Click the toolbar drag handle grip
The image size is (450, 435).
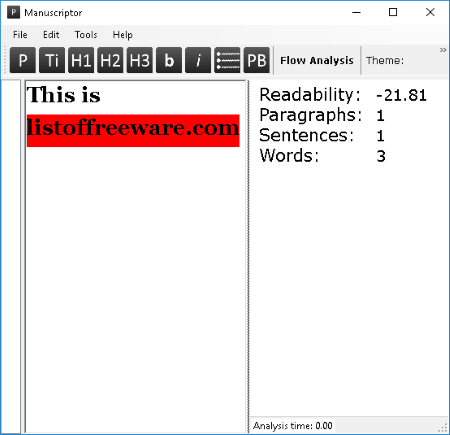5,60
